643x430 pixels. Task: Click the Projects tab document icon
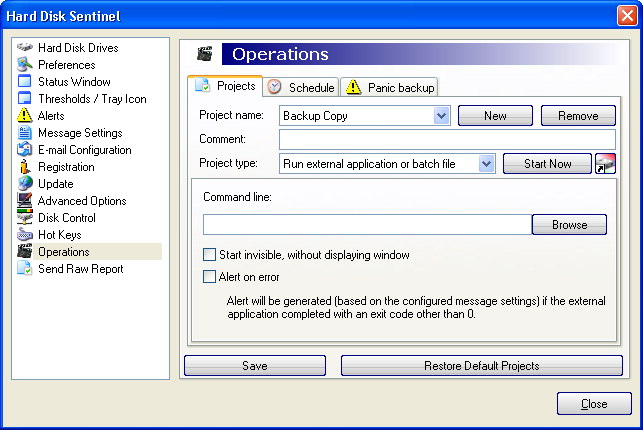point(203,85)
